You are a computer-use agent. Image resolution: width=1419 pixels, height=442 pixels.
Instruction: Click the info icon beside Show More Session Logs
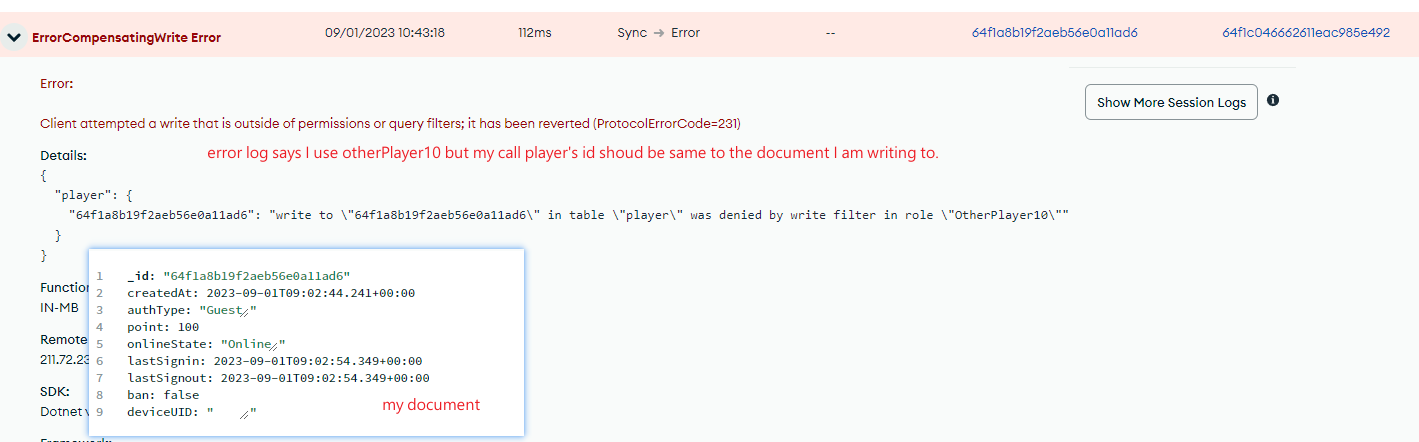coord(1273,101)
